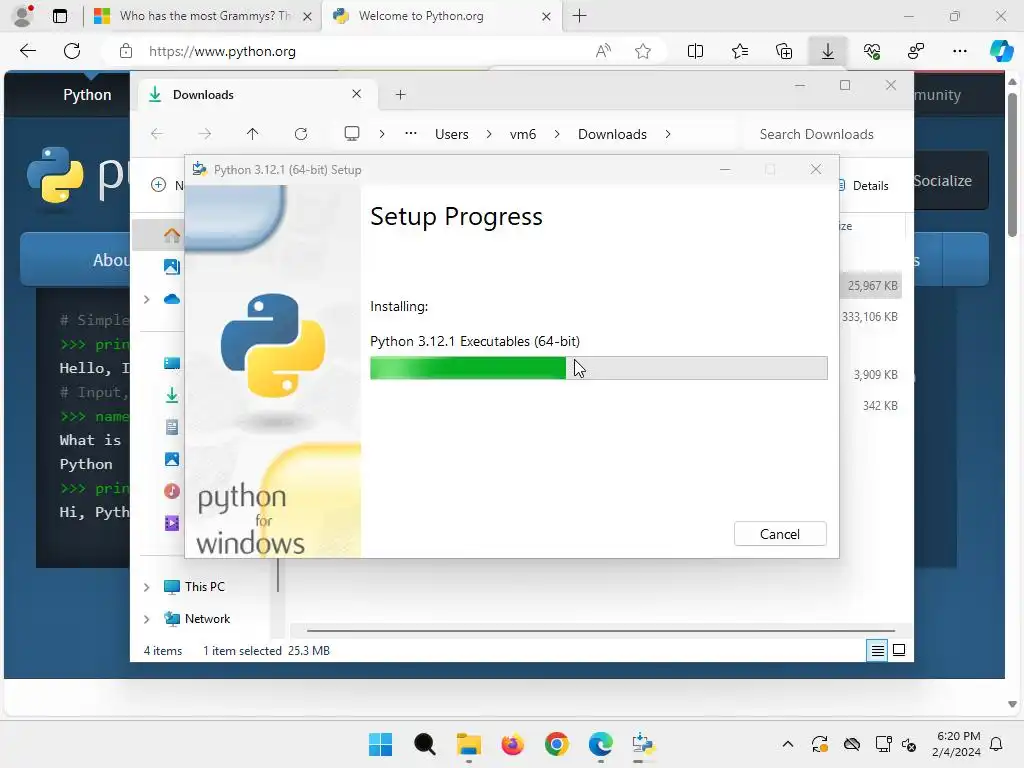Open Edge Settings and more menu

click(x=959, y=51)
